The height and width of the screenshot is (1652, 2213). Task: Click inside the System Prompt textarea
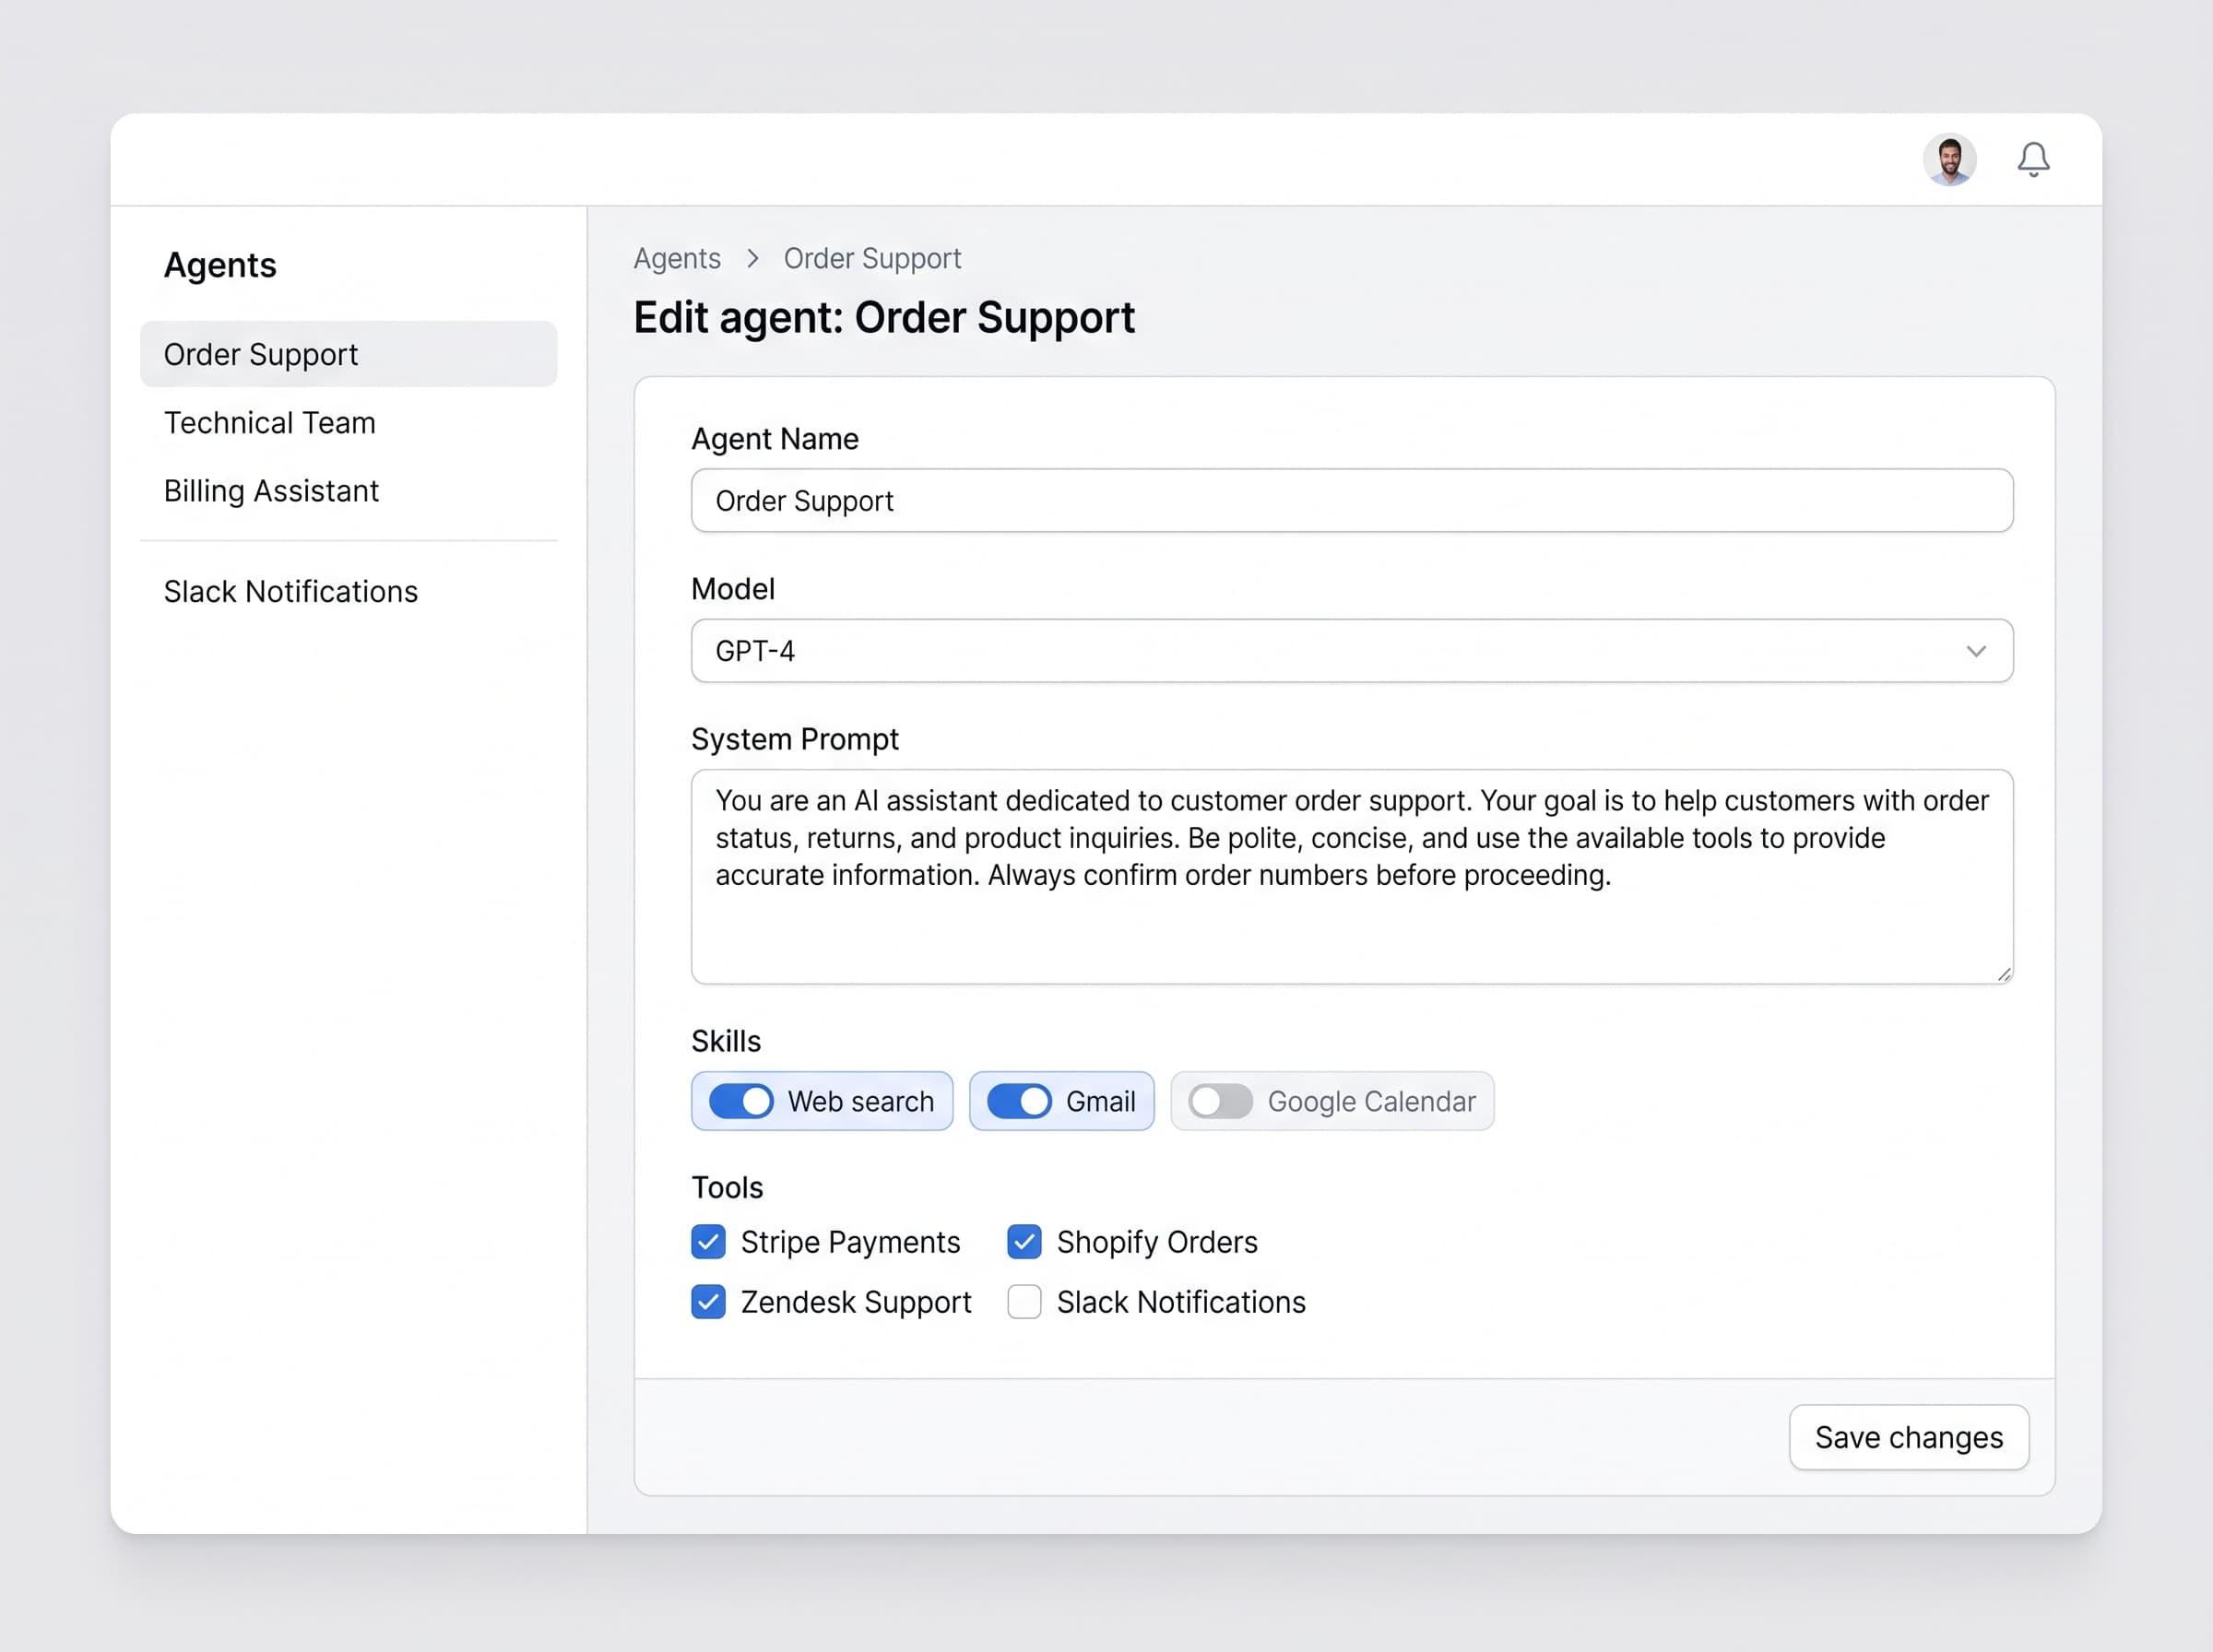1352,876
